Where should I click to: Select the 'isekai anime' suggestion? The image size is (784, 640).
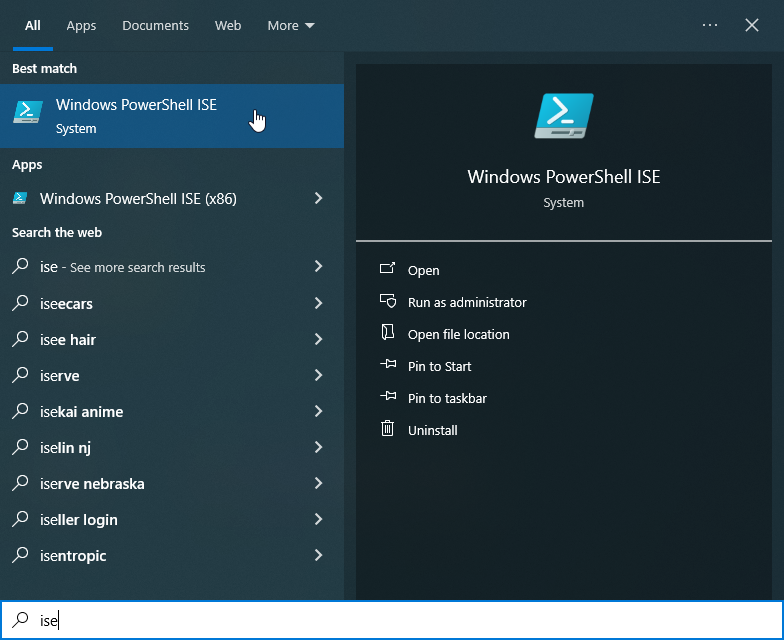(172, 411)
